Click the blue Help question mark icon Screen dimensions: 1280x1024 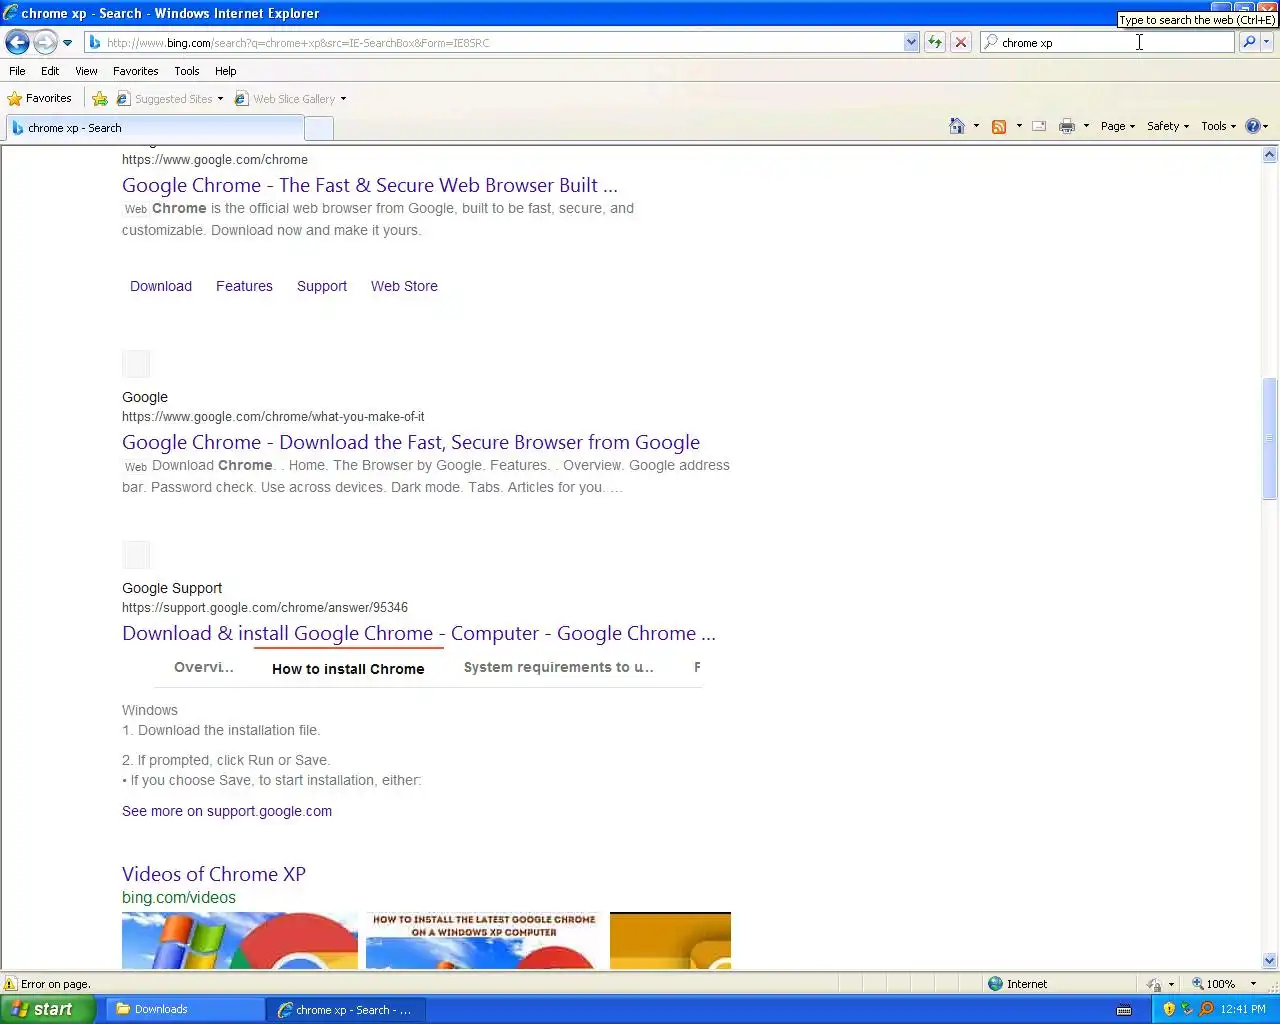click(x=1252, y=126)
